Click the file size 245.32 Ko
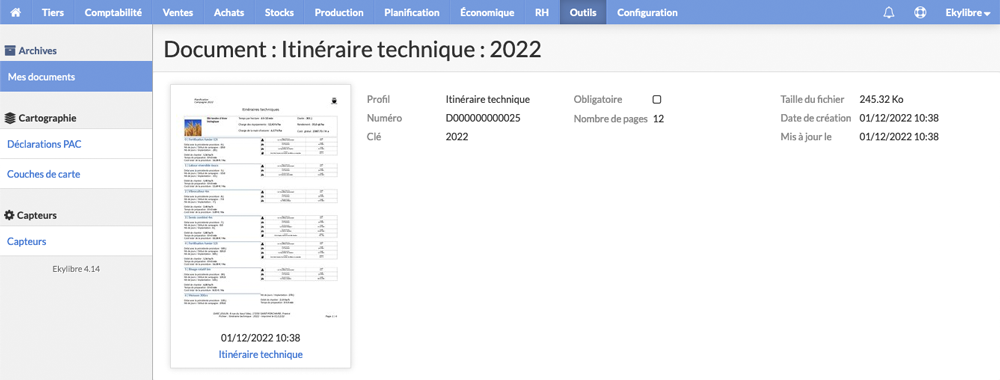1000x380 pixels. (x=881, y=99)
